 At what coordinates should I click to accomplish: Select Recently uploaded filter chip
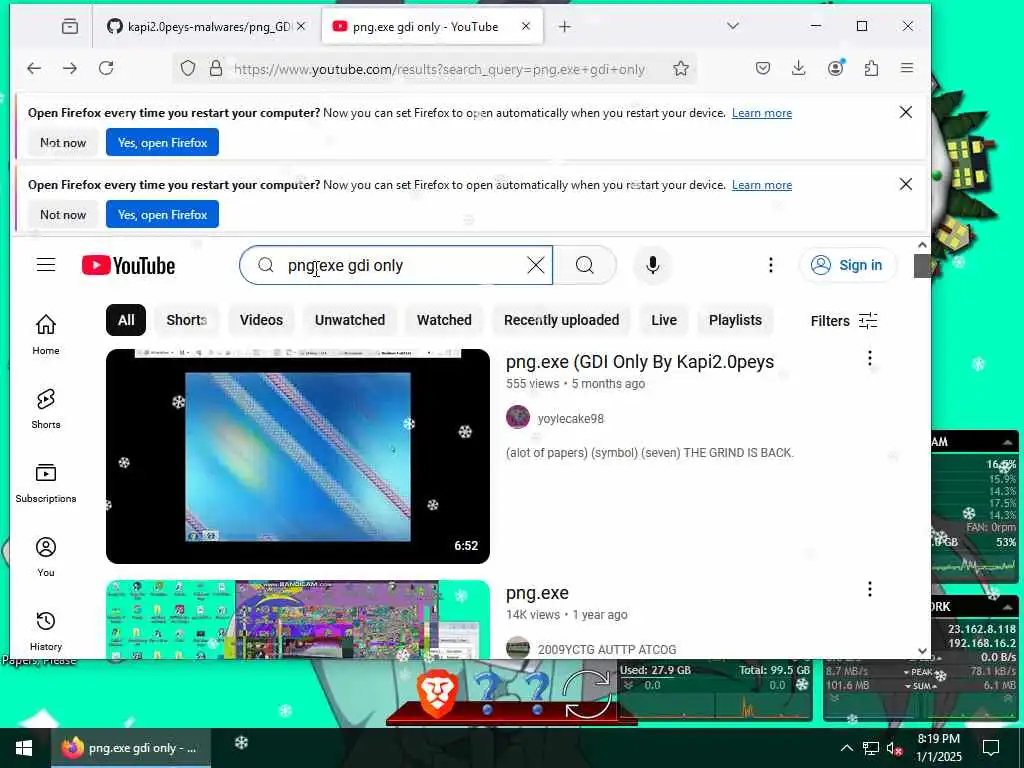pos(562,320)
